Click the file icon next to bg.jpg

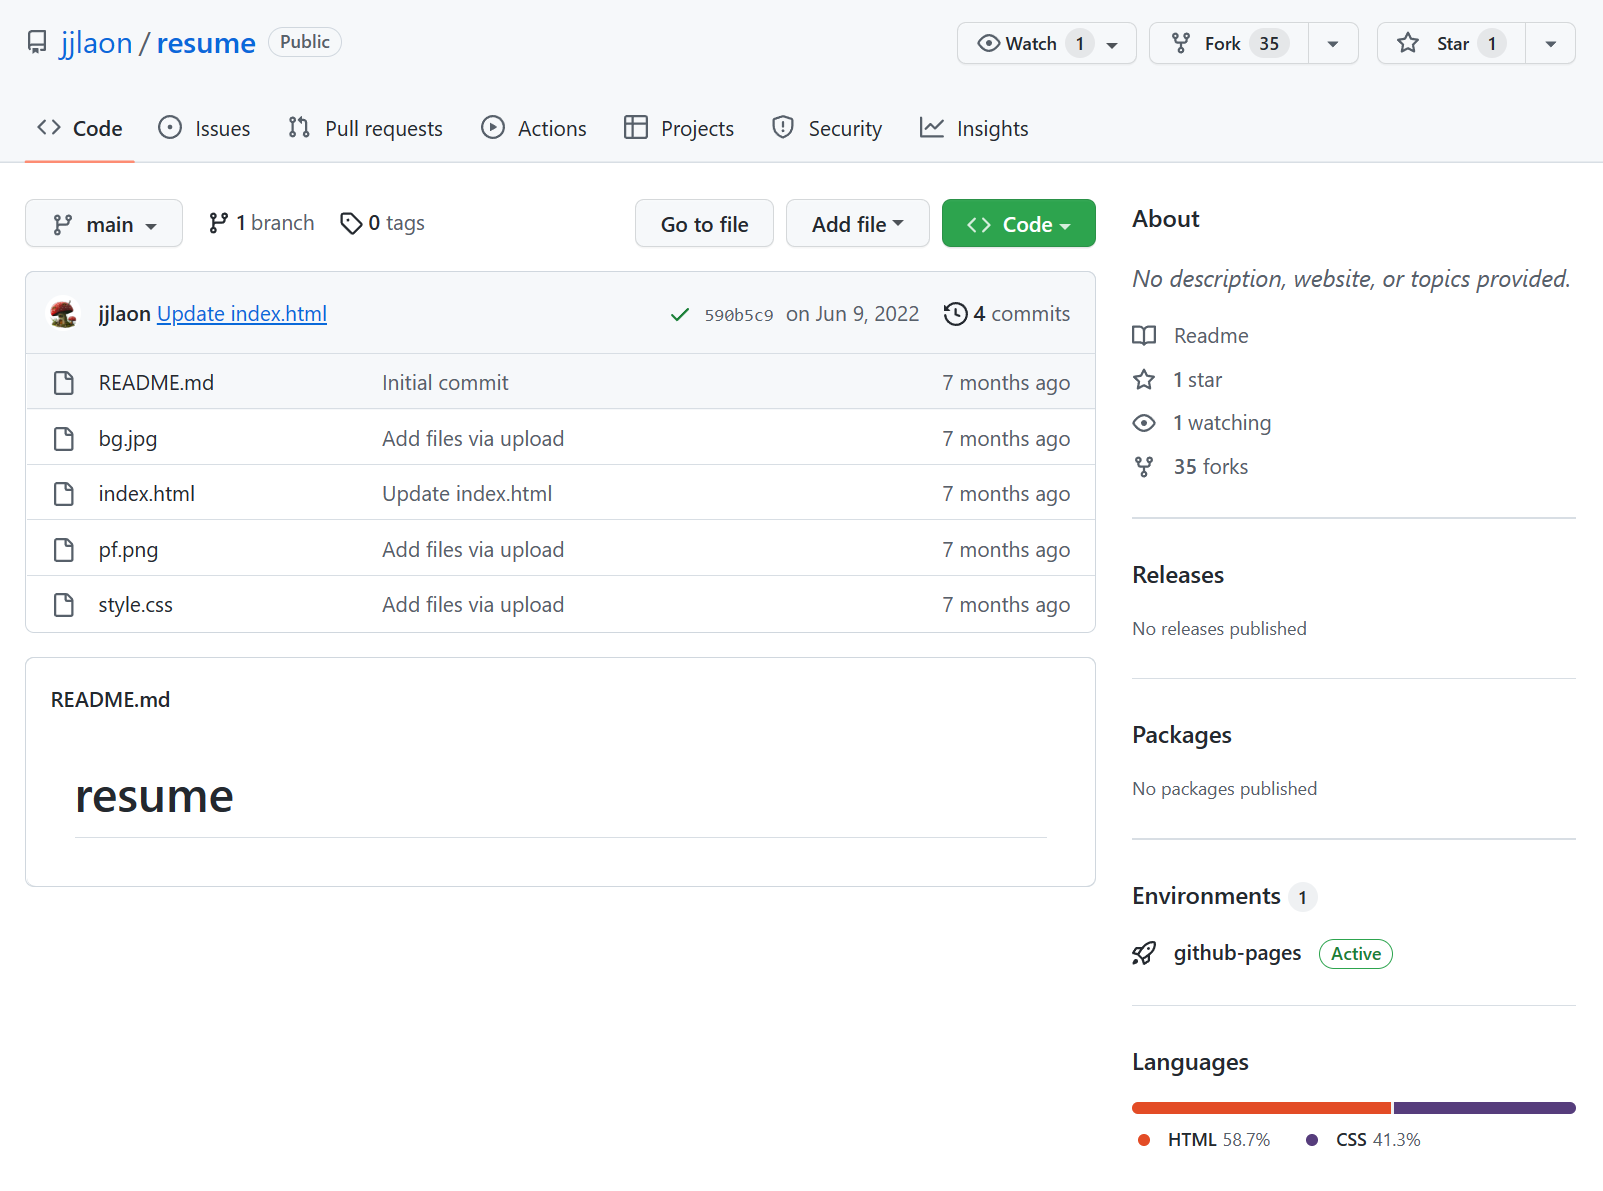point(64,439)
